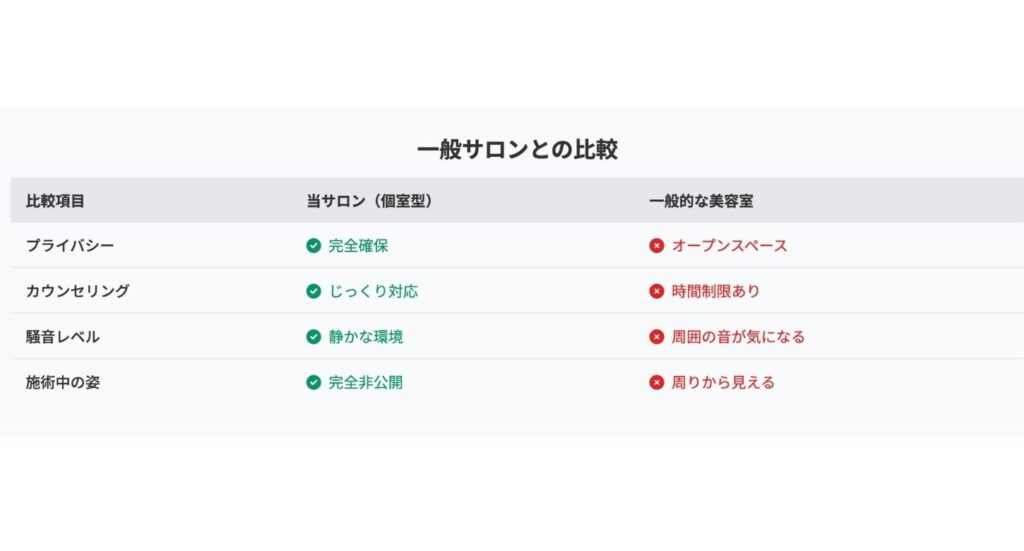
Task: Click the 比較項目 column header
Action: (x=56, y=201)
